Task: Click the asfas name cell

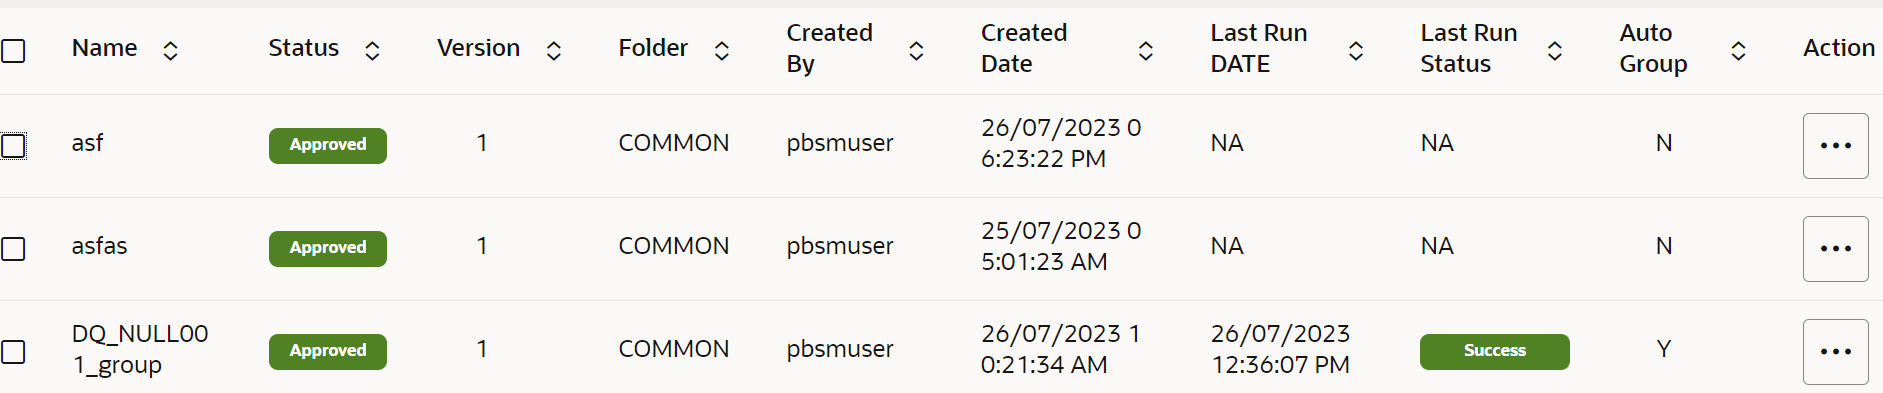Action: 100,246
